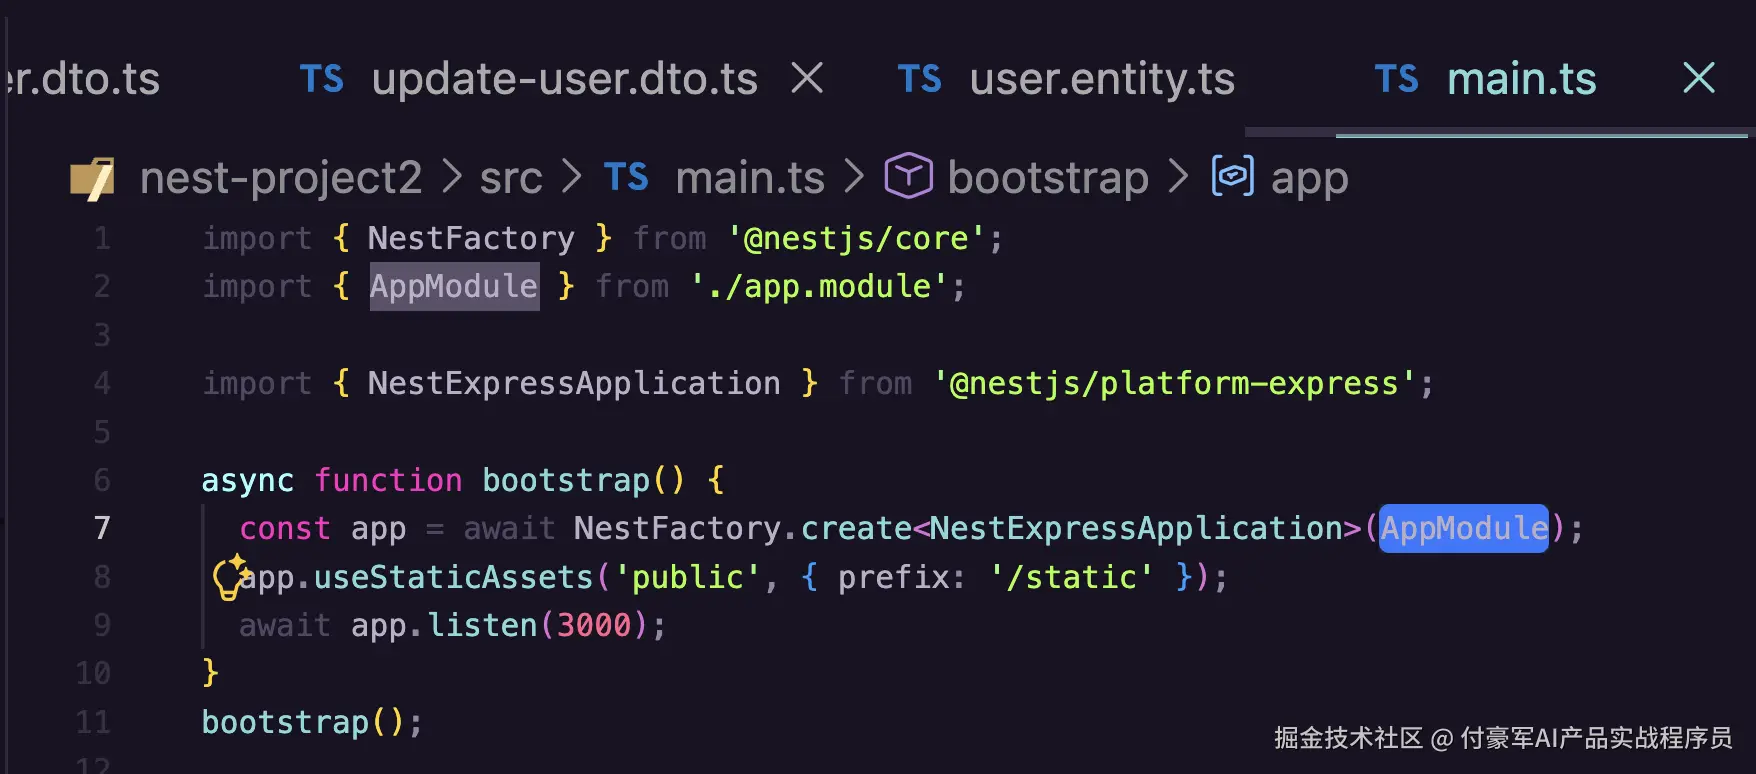Click the const keyword on line 7

point(285,528)
